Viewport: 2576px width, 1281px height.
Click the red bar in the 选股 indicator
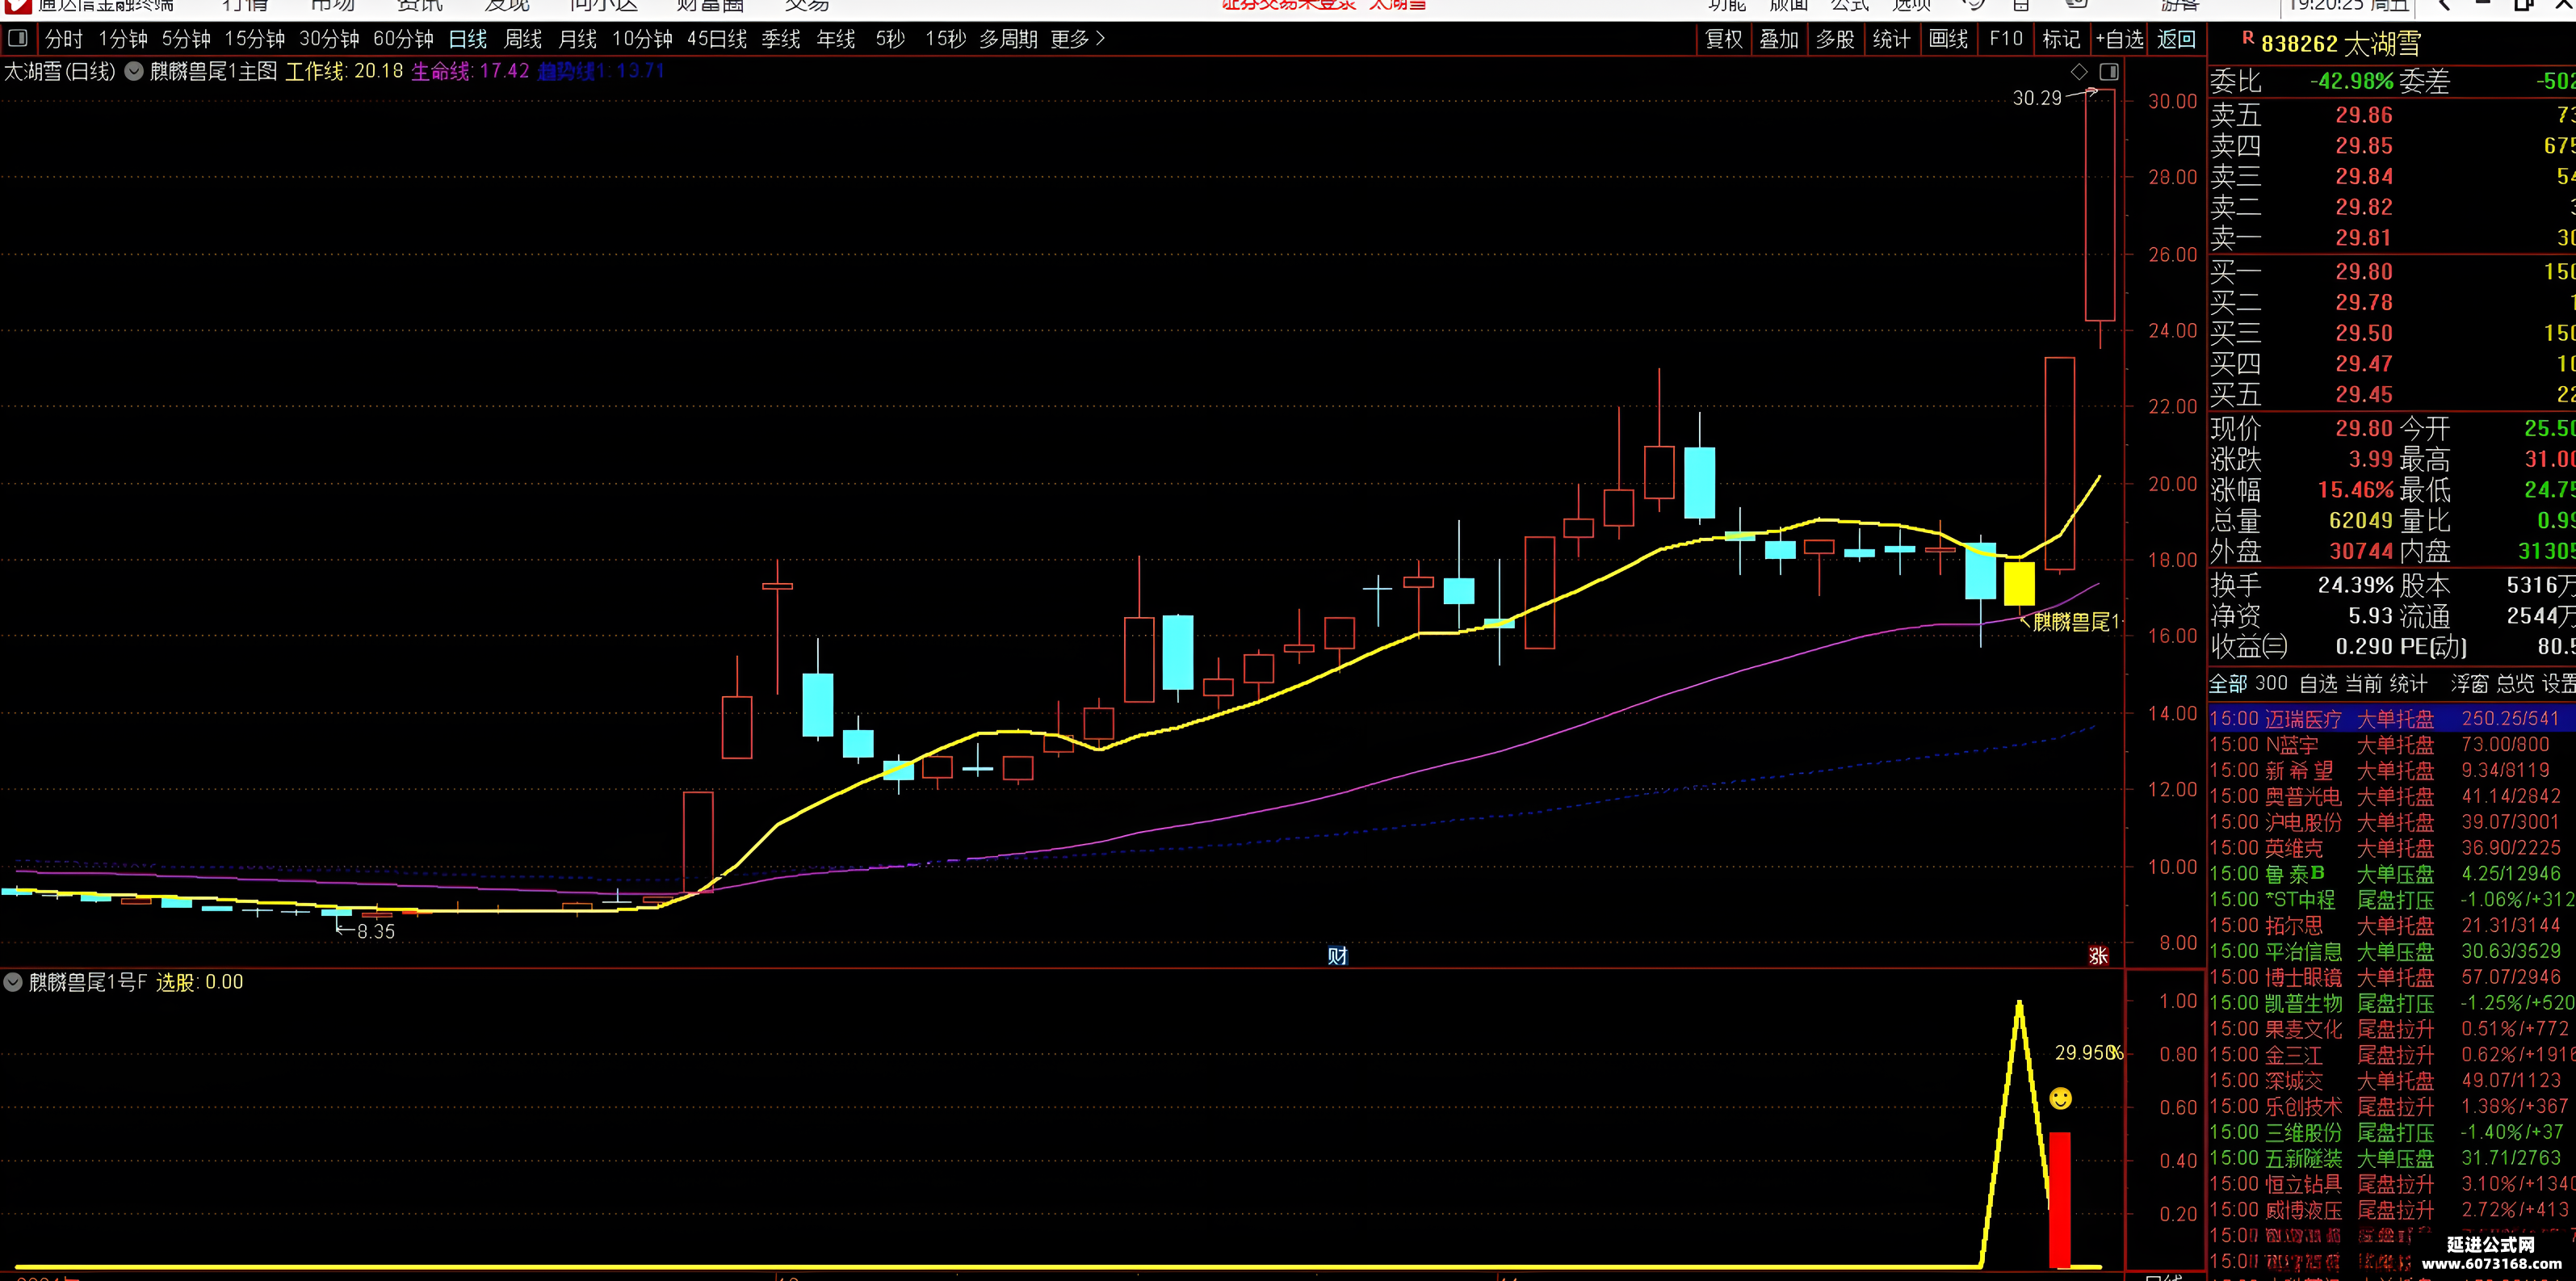[x=2060, y=1200]
